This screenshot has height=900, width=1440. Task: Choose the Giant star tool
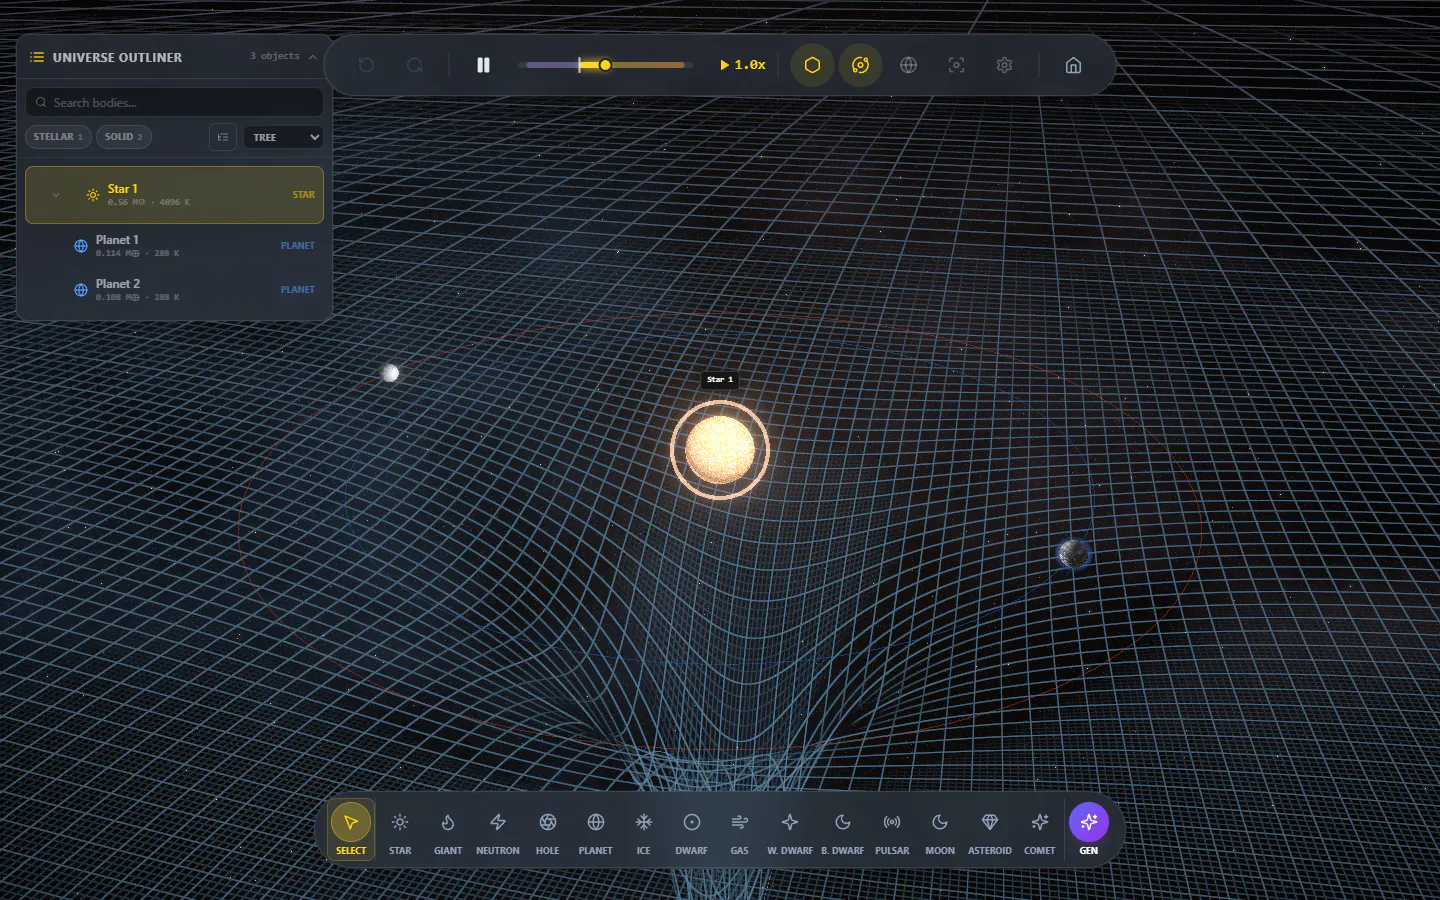tap(448, 831)
